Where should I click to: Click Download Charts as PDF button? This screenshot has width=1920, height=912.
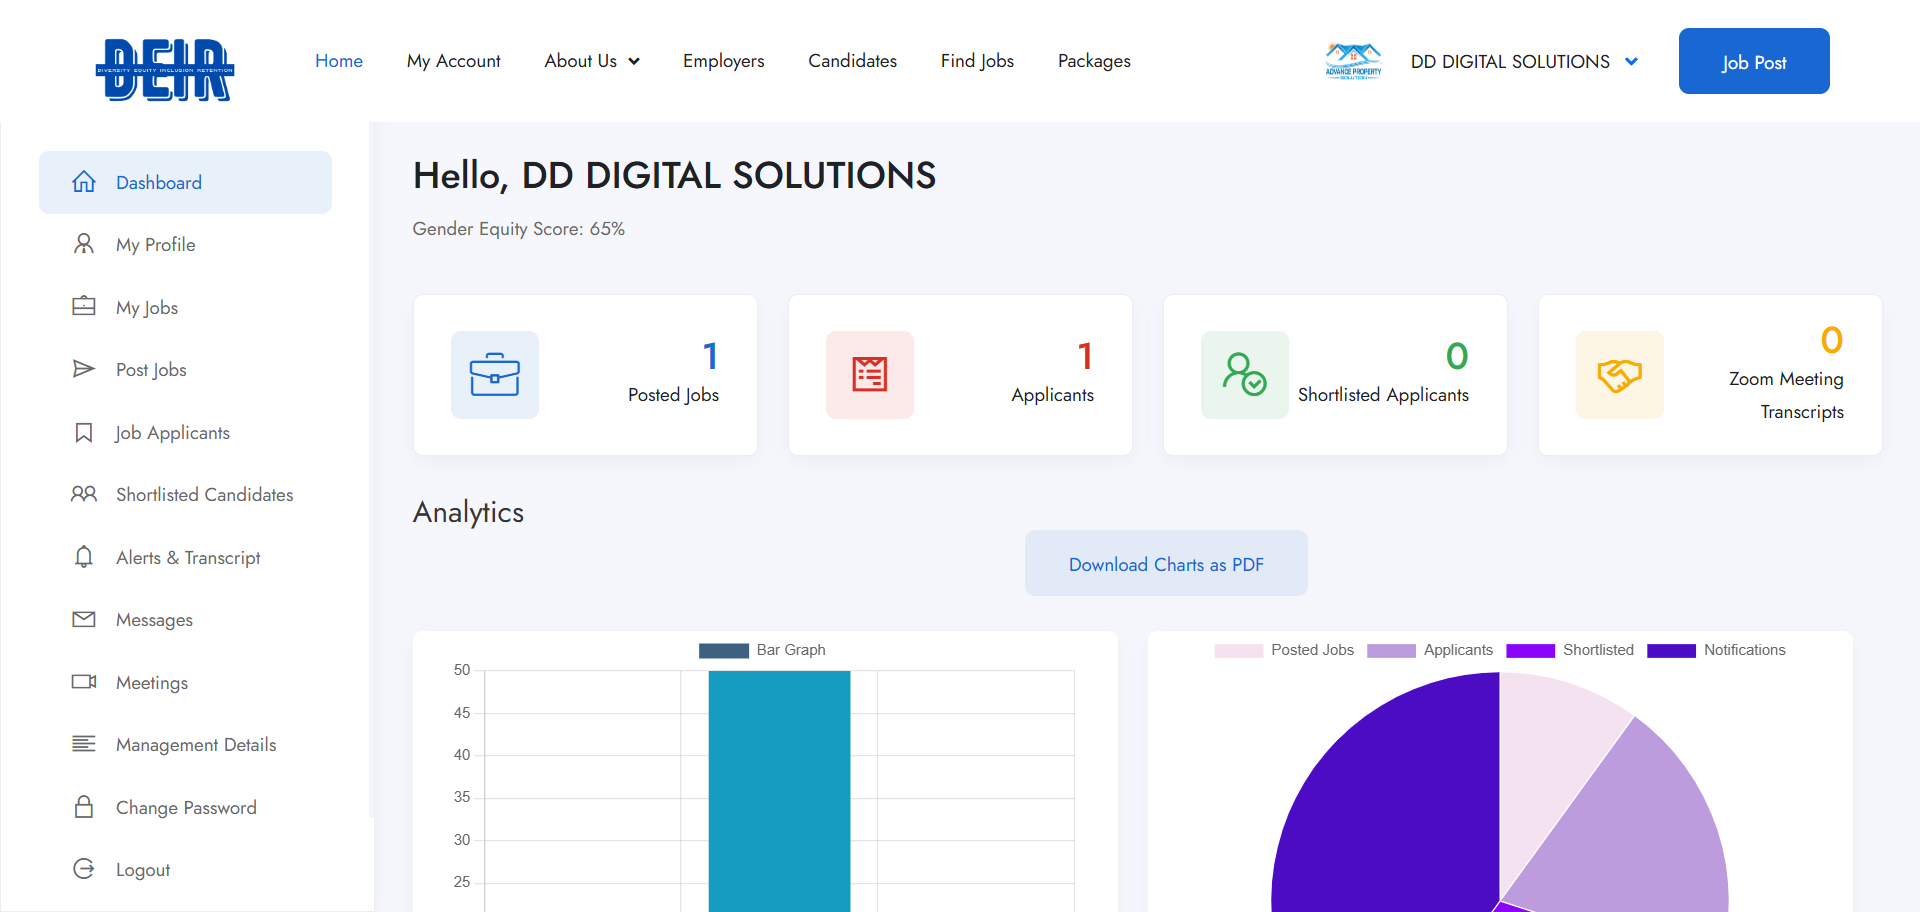coord(1166,564)
